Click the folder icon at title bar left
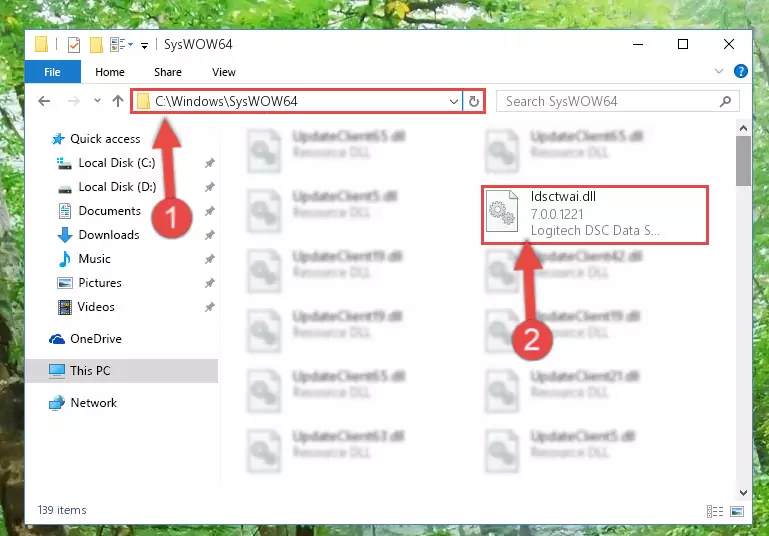Image resolution: width=769 pixels, height=536 pixels. [42, 44]
